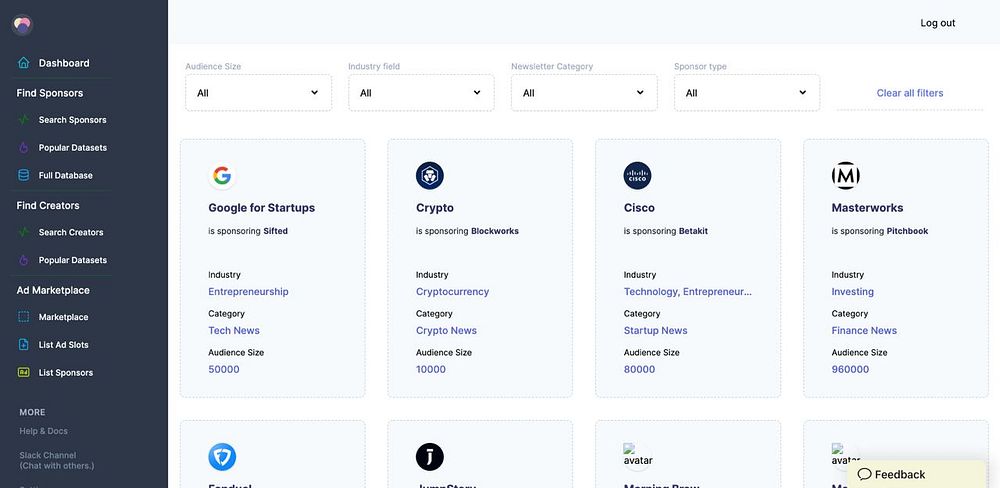
Task: Open Search Sponsors page
Action: tap(72, 120)
